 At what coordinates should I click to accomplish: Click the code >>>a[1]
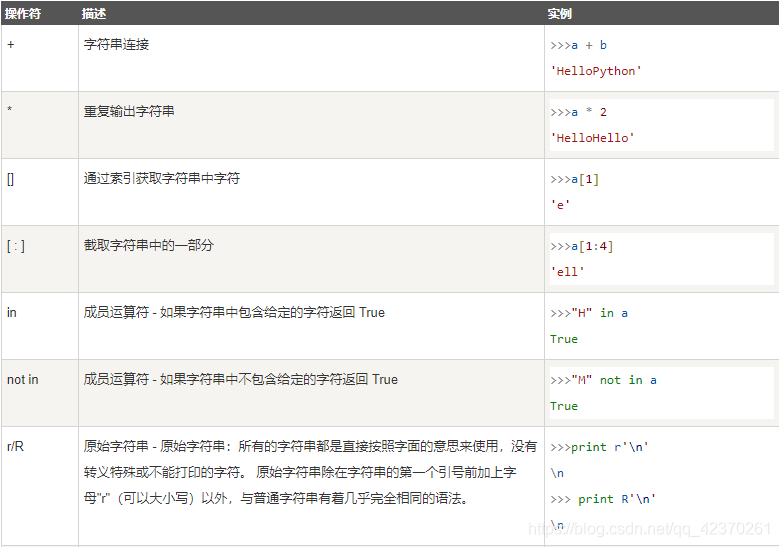tap(574, 179)
